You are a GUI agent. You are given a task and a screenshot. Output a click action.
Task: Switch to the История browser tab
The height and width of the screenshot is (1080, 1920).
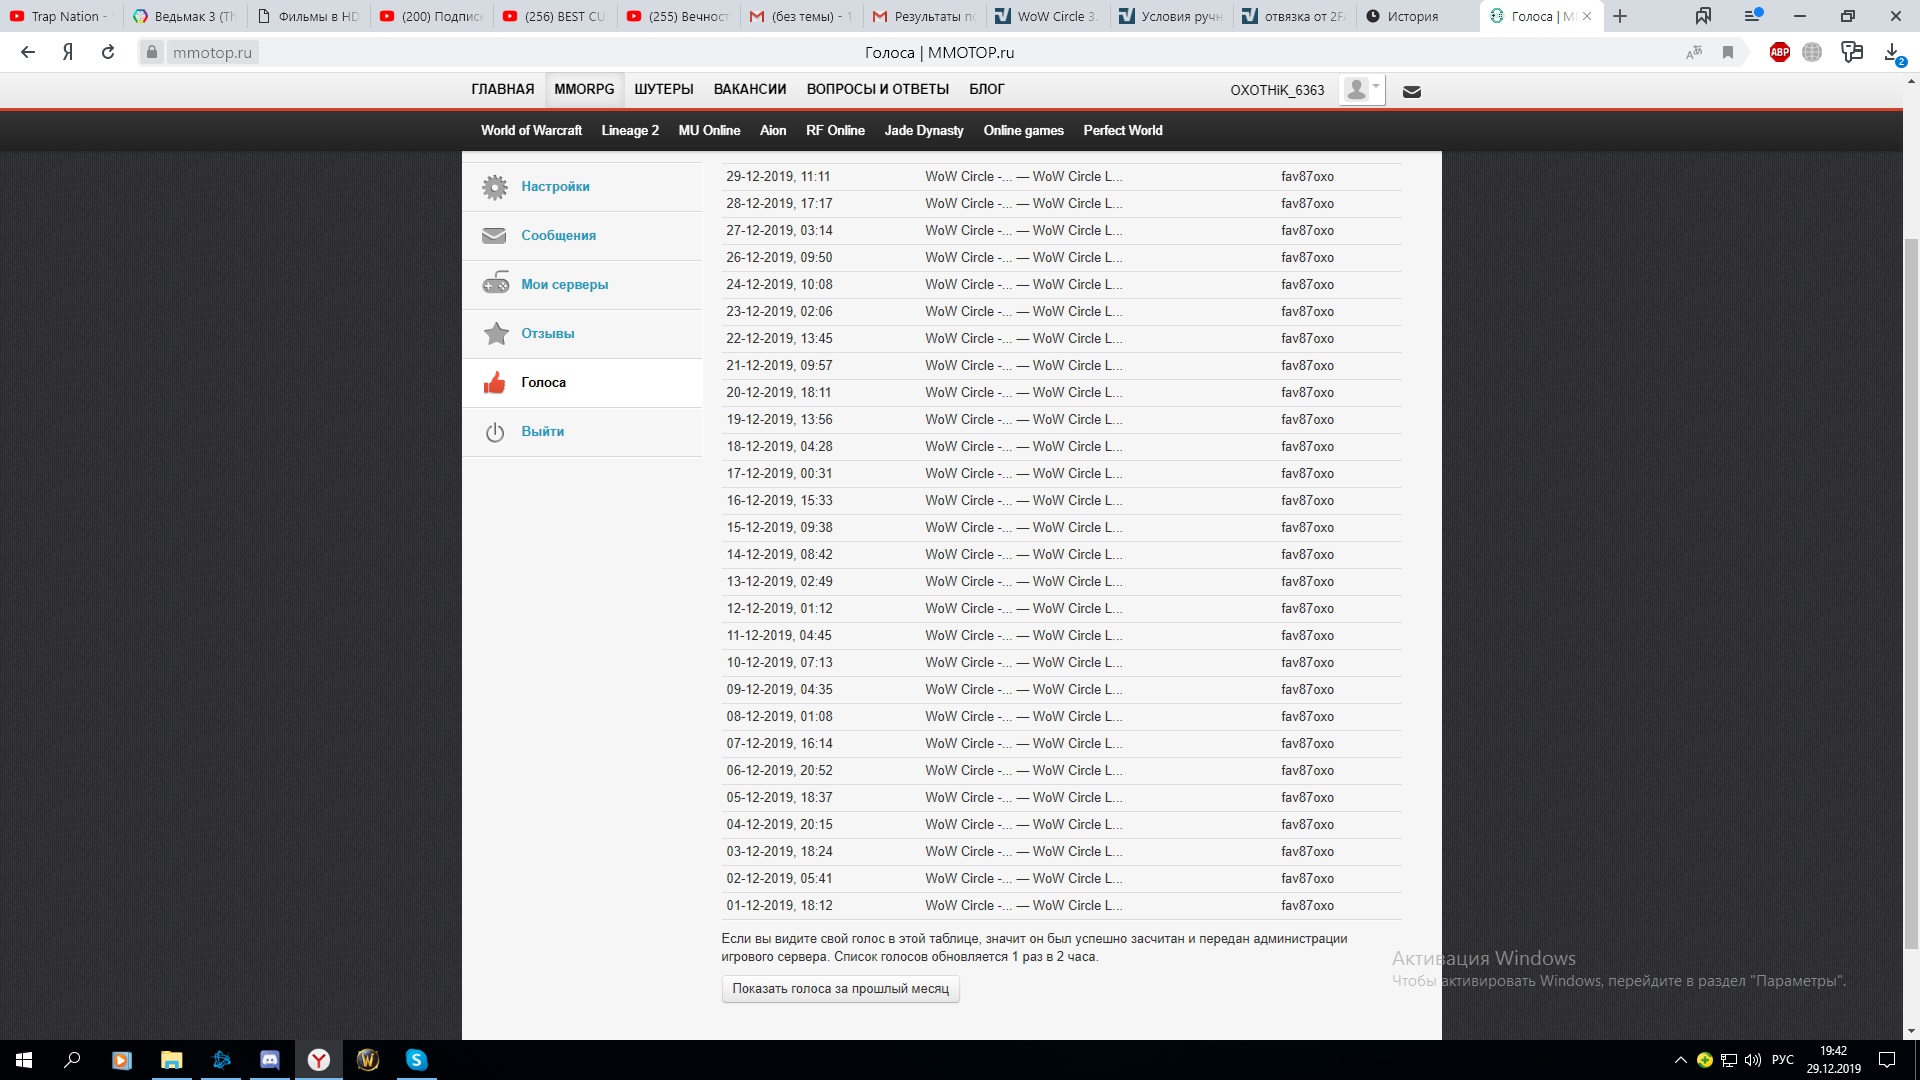click(x=1411, y=16)
